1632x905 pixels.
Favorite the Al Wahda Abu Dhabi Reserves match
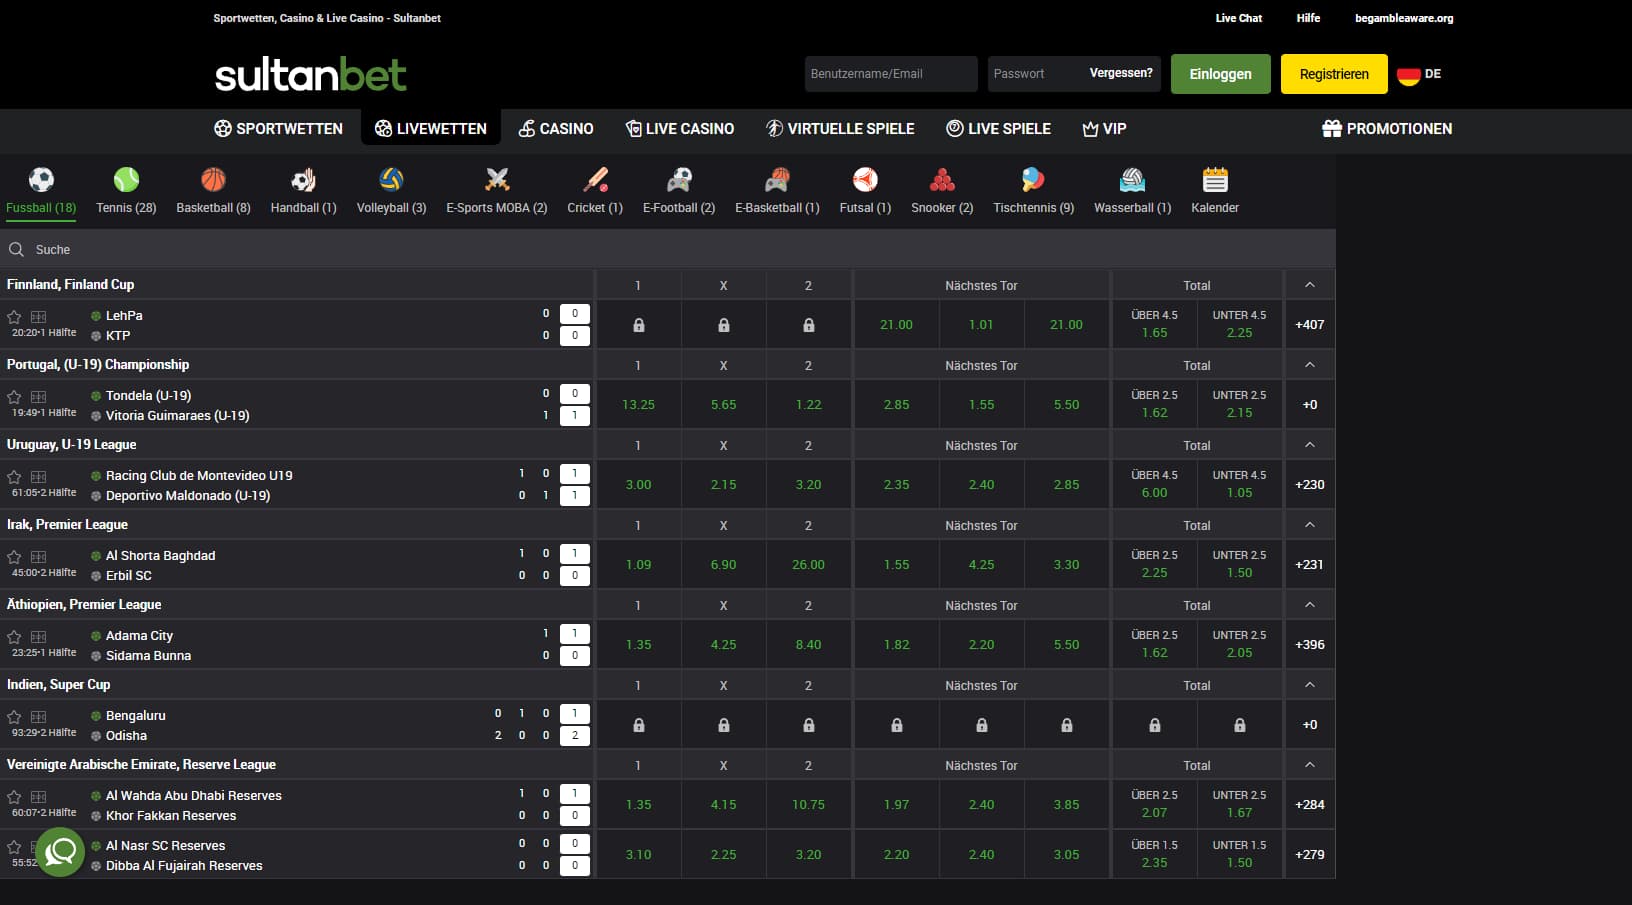(x=14, y=797)
